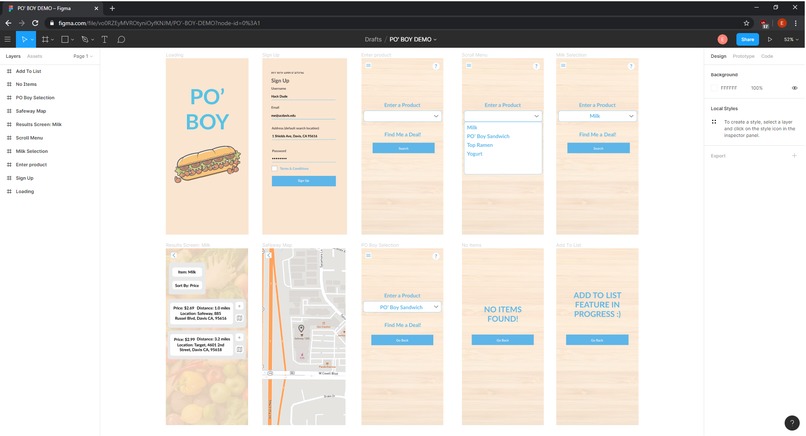Go back with browser back arrow
806x436 pixels.
click(8, 23)
